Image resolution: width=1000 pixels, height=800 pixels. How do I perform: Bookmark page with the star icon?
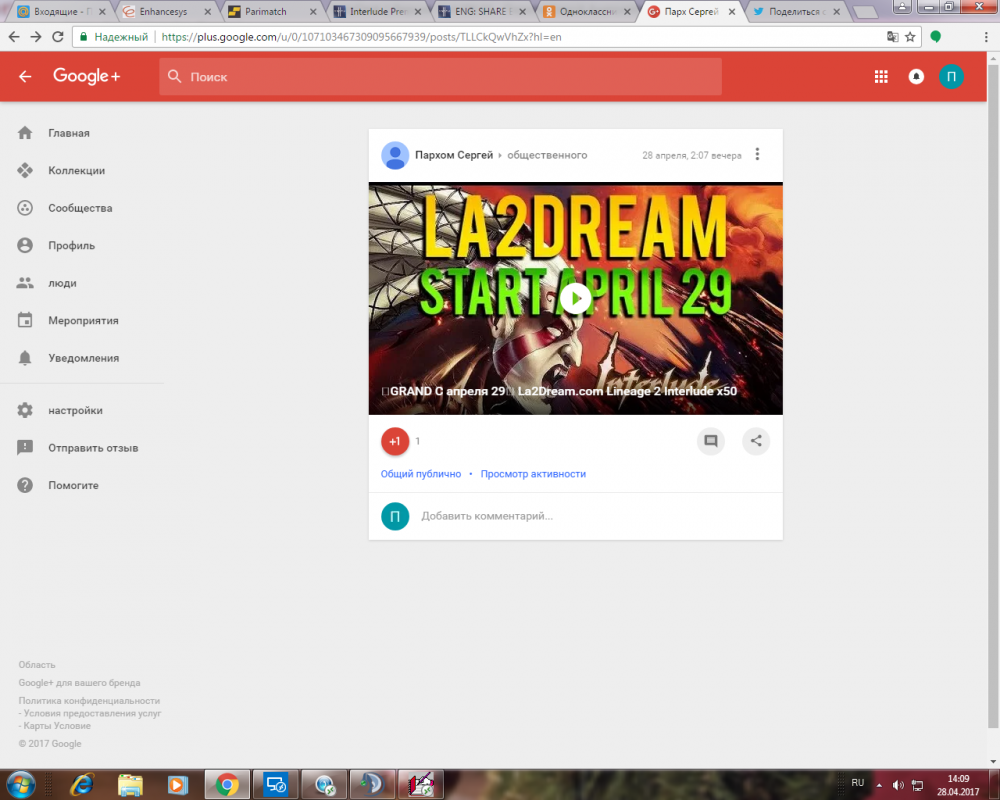coord(910,37)
